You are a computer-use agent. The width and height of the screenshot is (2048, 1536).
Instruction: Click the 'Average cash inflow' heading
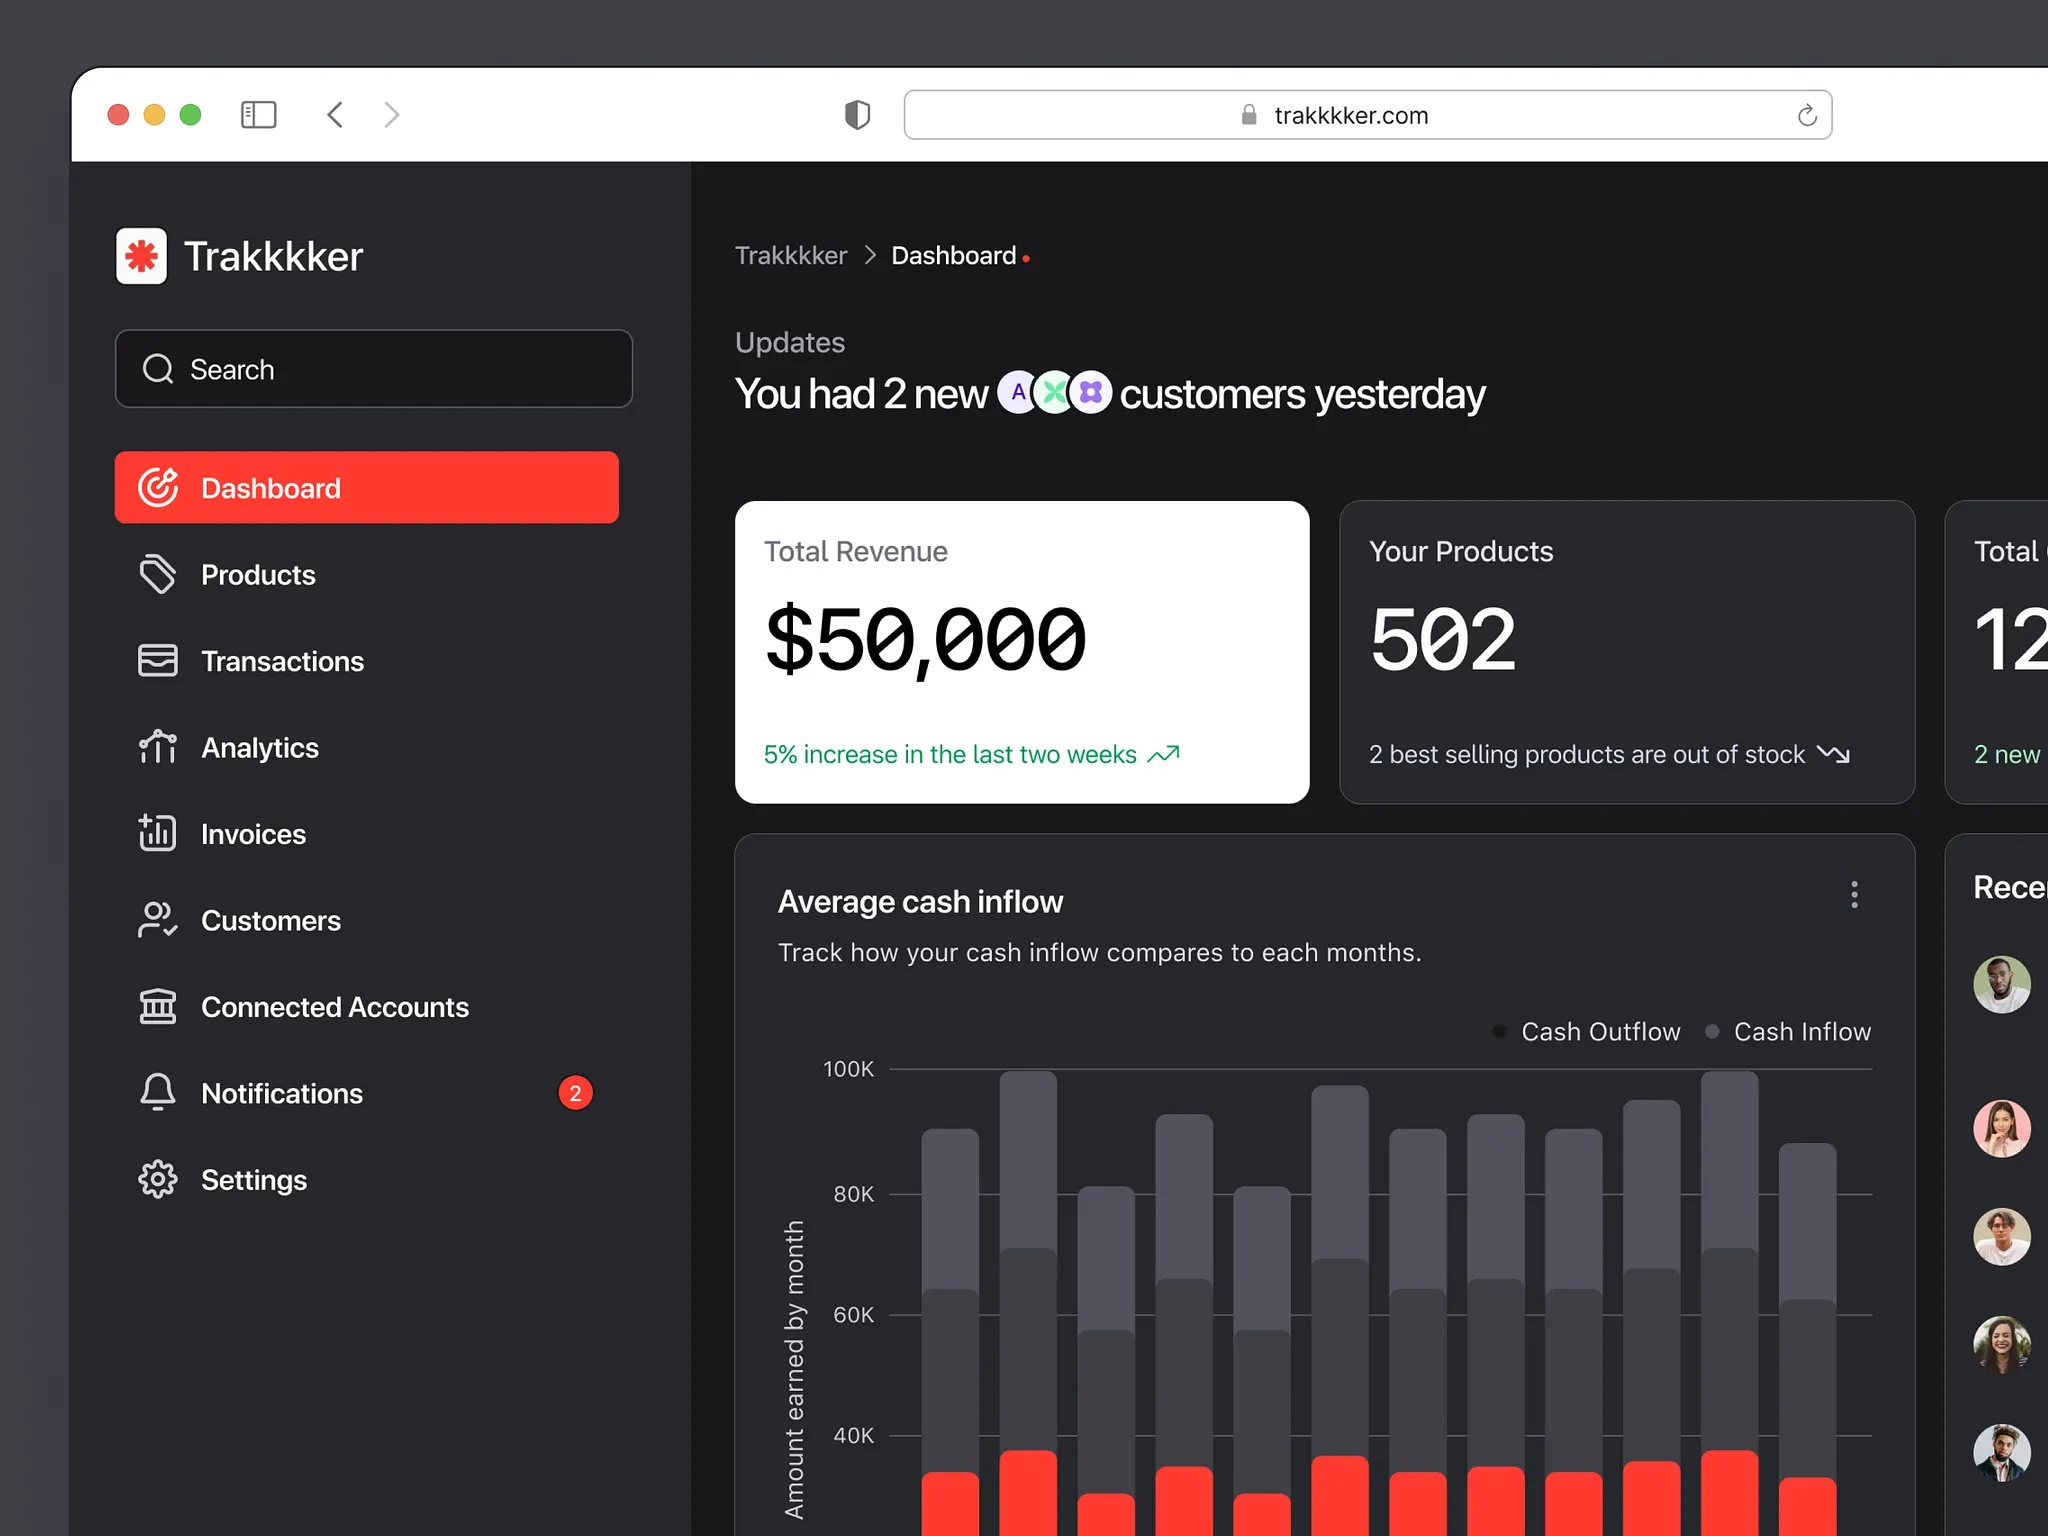(920, 902)
